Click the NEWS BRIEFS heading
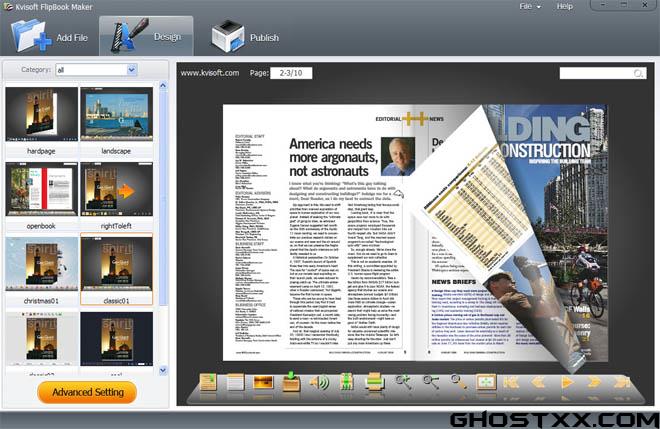 pos(453,282)
